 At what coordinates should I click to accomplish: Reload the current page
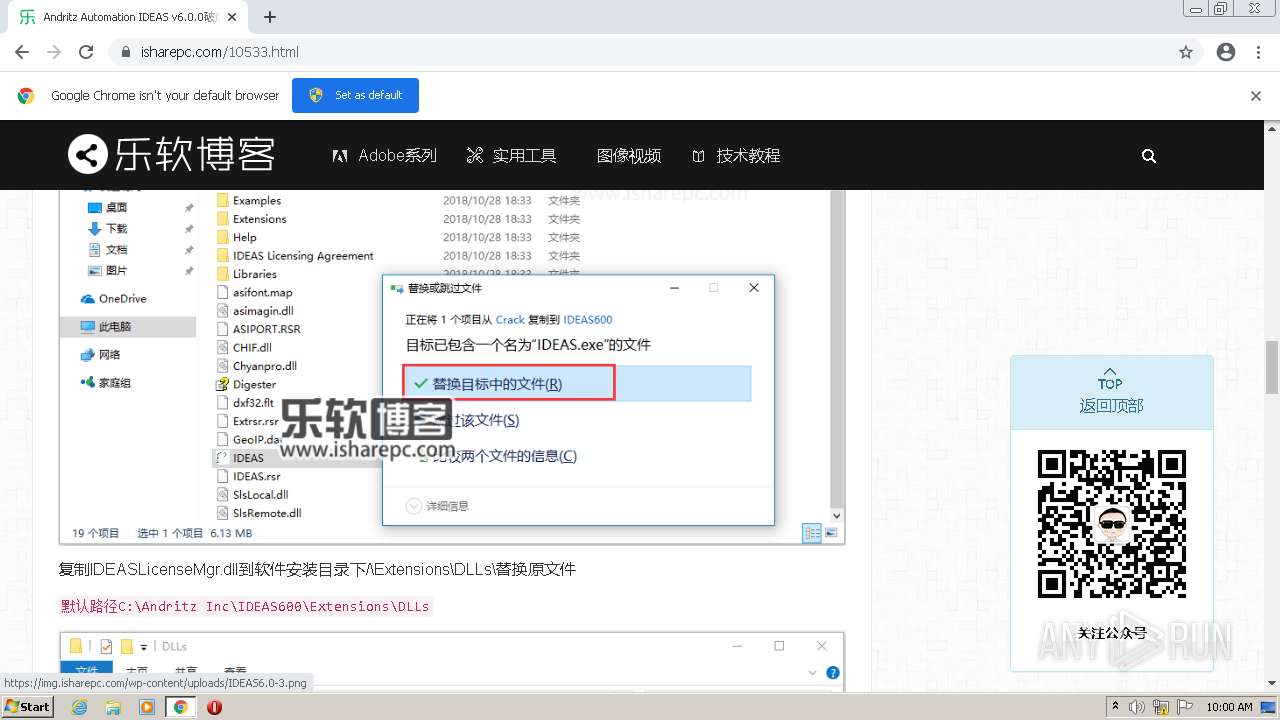tap(86, 52)
